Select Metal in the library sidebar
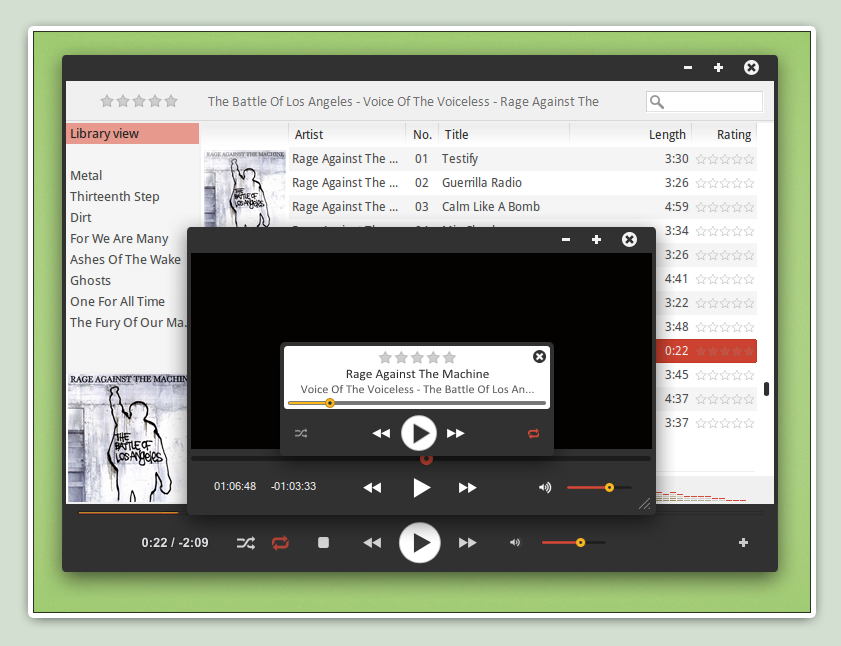Screen dimensions: 841x646 [86, 175]
